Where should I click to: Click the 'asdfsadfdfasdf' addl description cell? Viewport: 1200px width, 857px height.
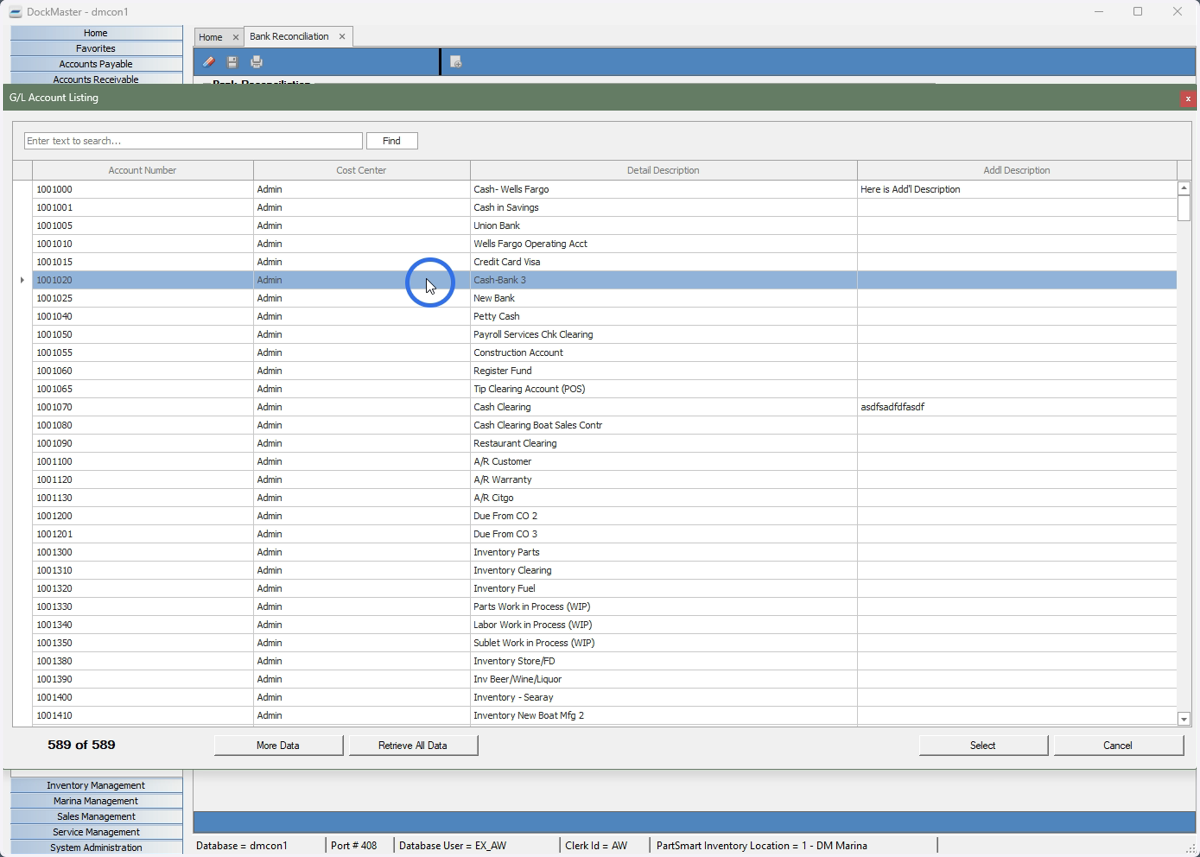[1017, 407]
